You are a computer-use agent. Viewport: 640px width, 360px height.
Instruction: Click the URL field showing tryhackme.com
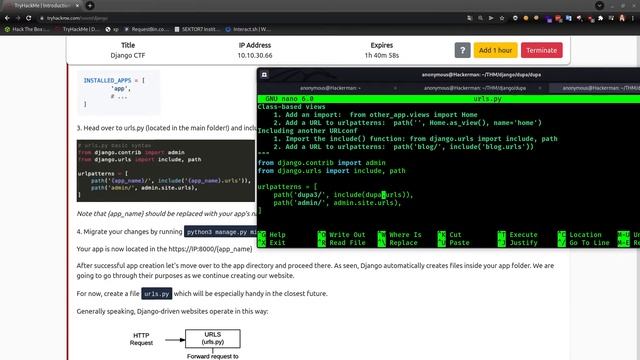[253, 18]
